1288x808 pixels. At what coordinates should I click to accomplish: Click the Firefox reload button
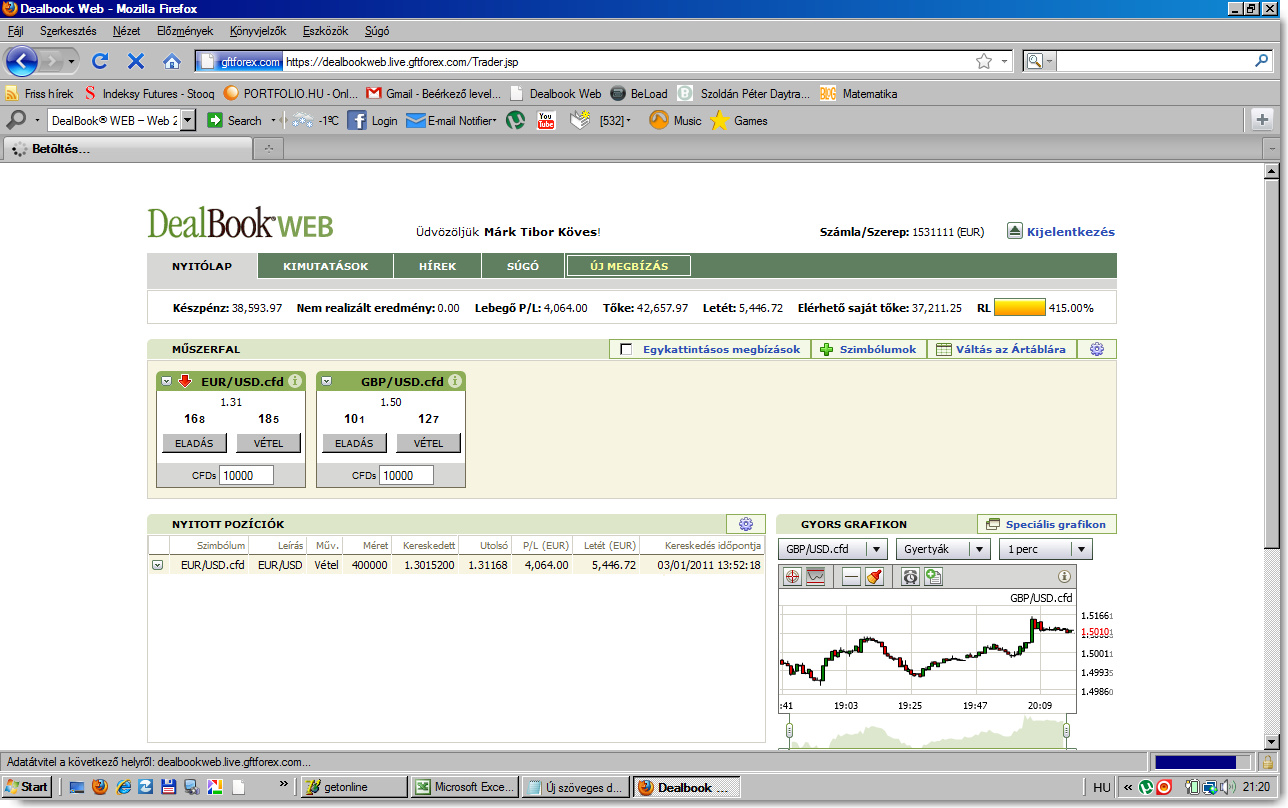99,61
